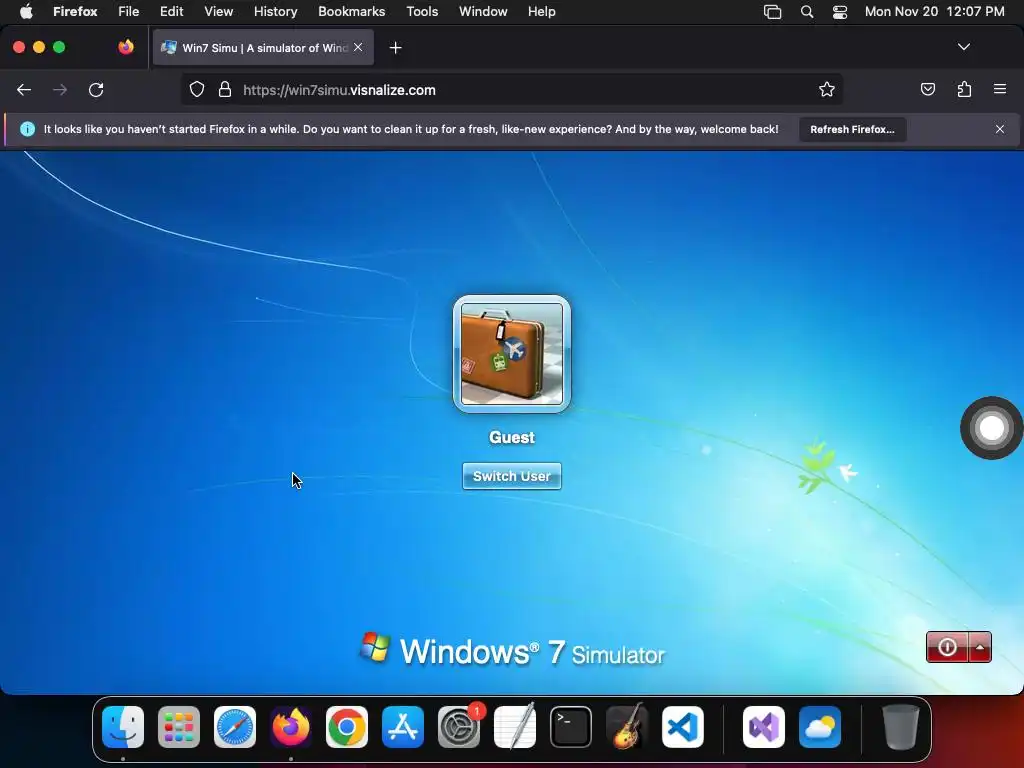Open Finder from the Dock

(x=123, y=727)
